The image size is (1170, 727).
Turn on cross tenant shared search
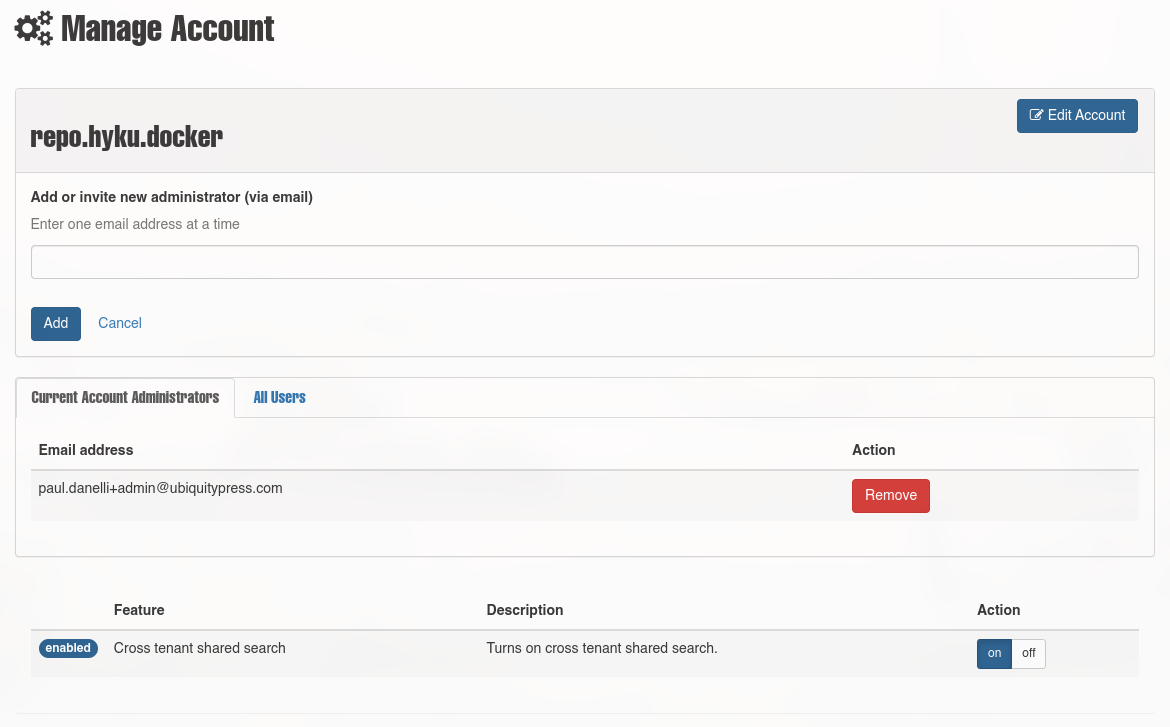(x=994, y=654)
